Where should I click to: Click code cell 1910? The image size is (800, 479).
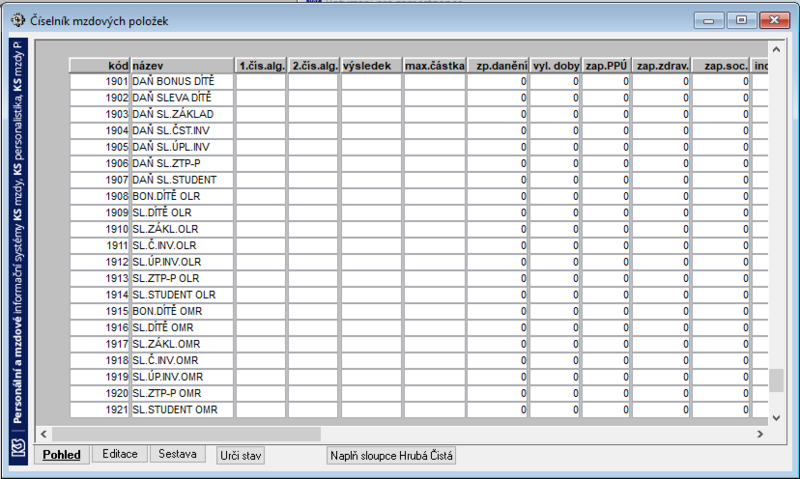coord(99,229)
